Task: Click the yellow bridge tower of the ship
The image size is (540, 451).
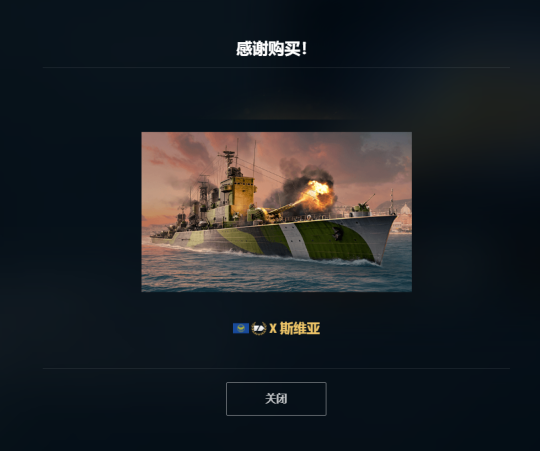Action: click(241, 195)
